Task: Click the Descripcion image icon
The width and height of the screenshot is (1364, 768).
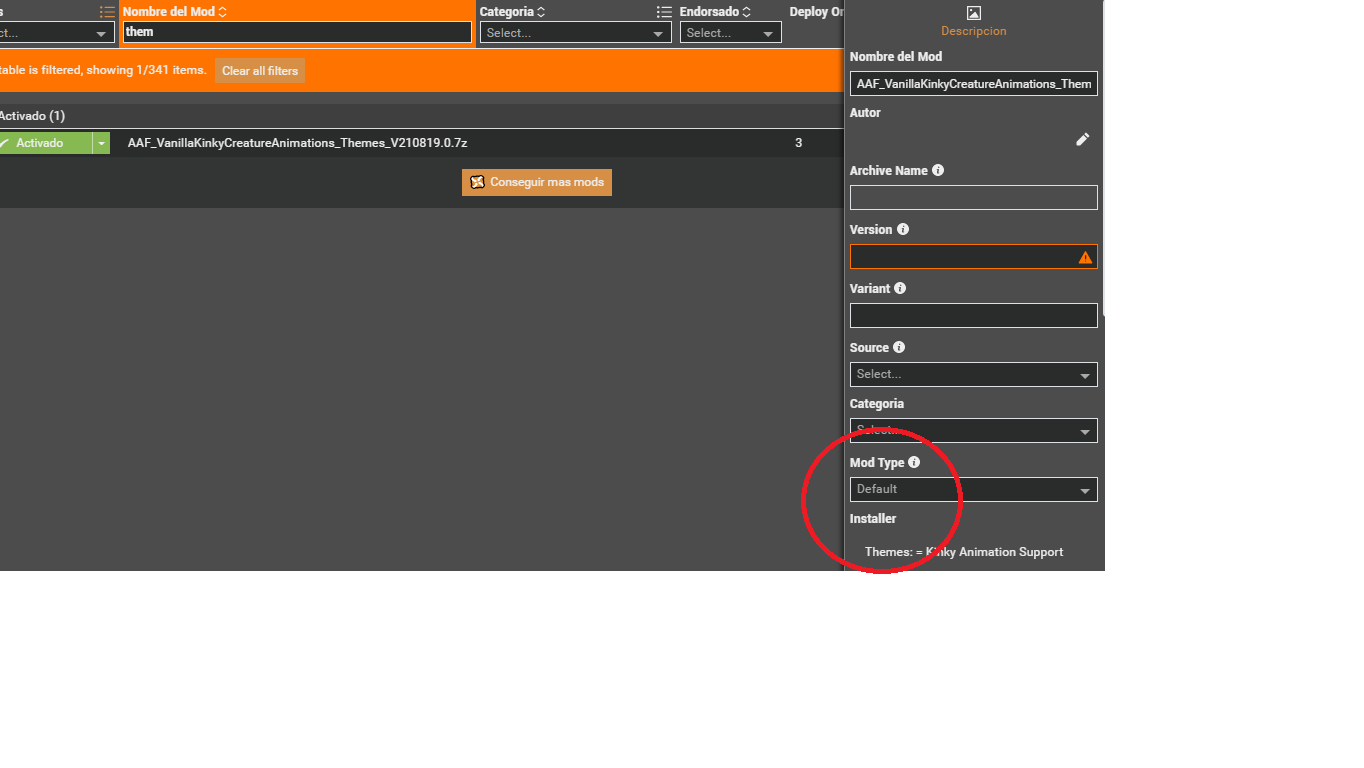Action: coord(973,13)
